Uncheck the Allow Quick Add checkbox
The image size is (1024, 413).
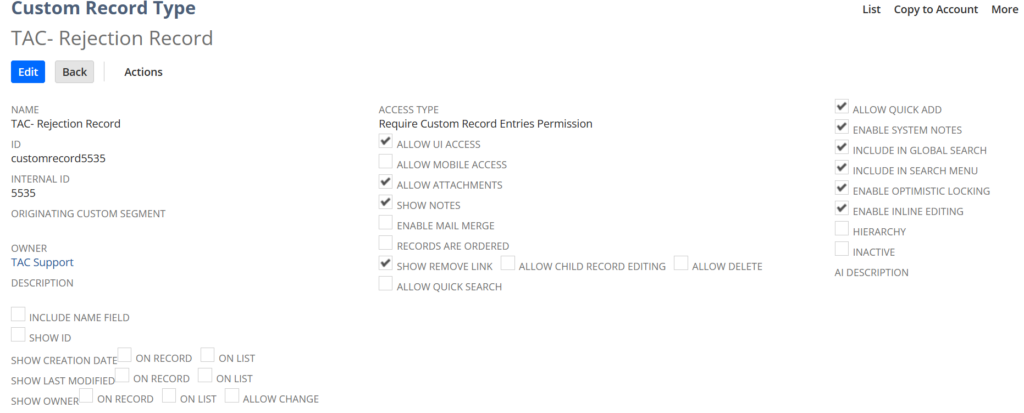[842, 107]
